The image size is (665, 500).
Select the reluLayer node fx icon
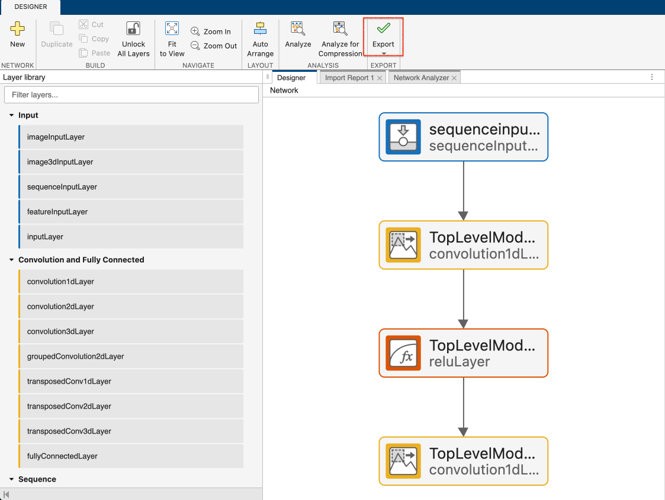403,353
